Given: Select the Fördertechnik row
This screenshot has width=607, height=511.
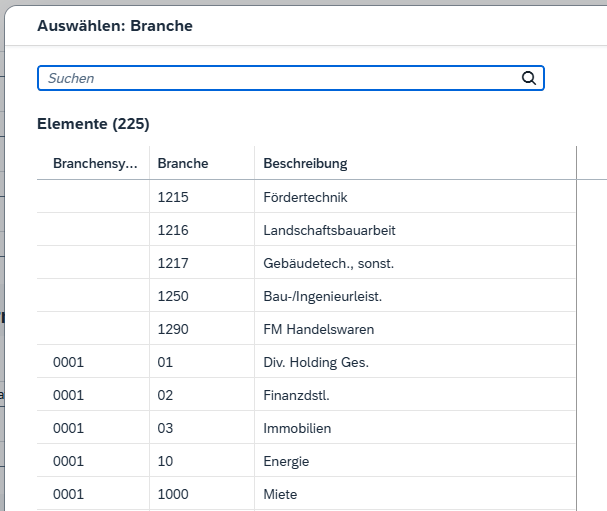Looking at the screenshot, I should click(x=305, y=197).
